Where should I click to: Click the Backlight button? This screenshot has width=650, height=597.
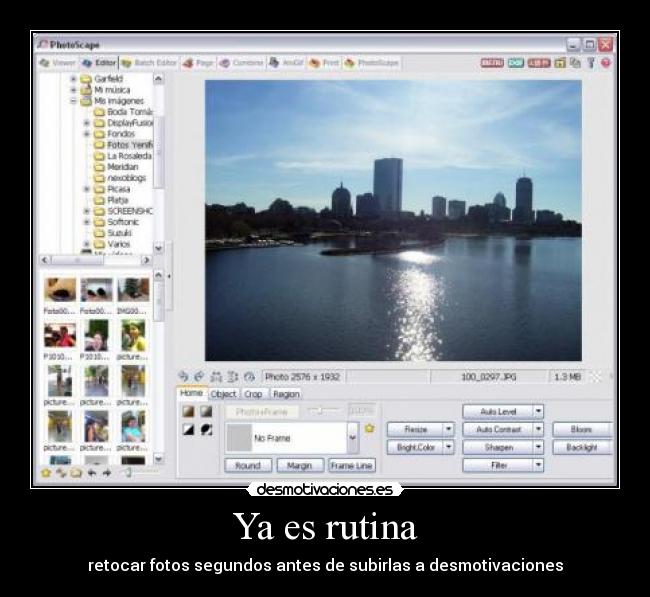tap(582, 447)
